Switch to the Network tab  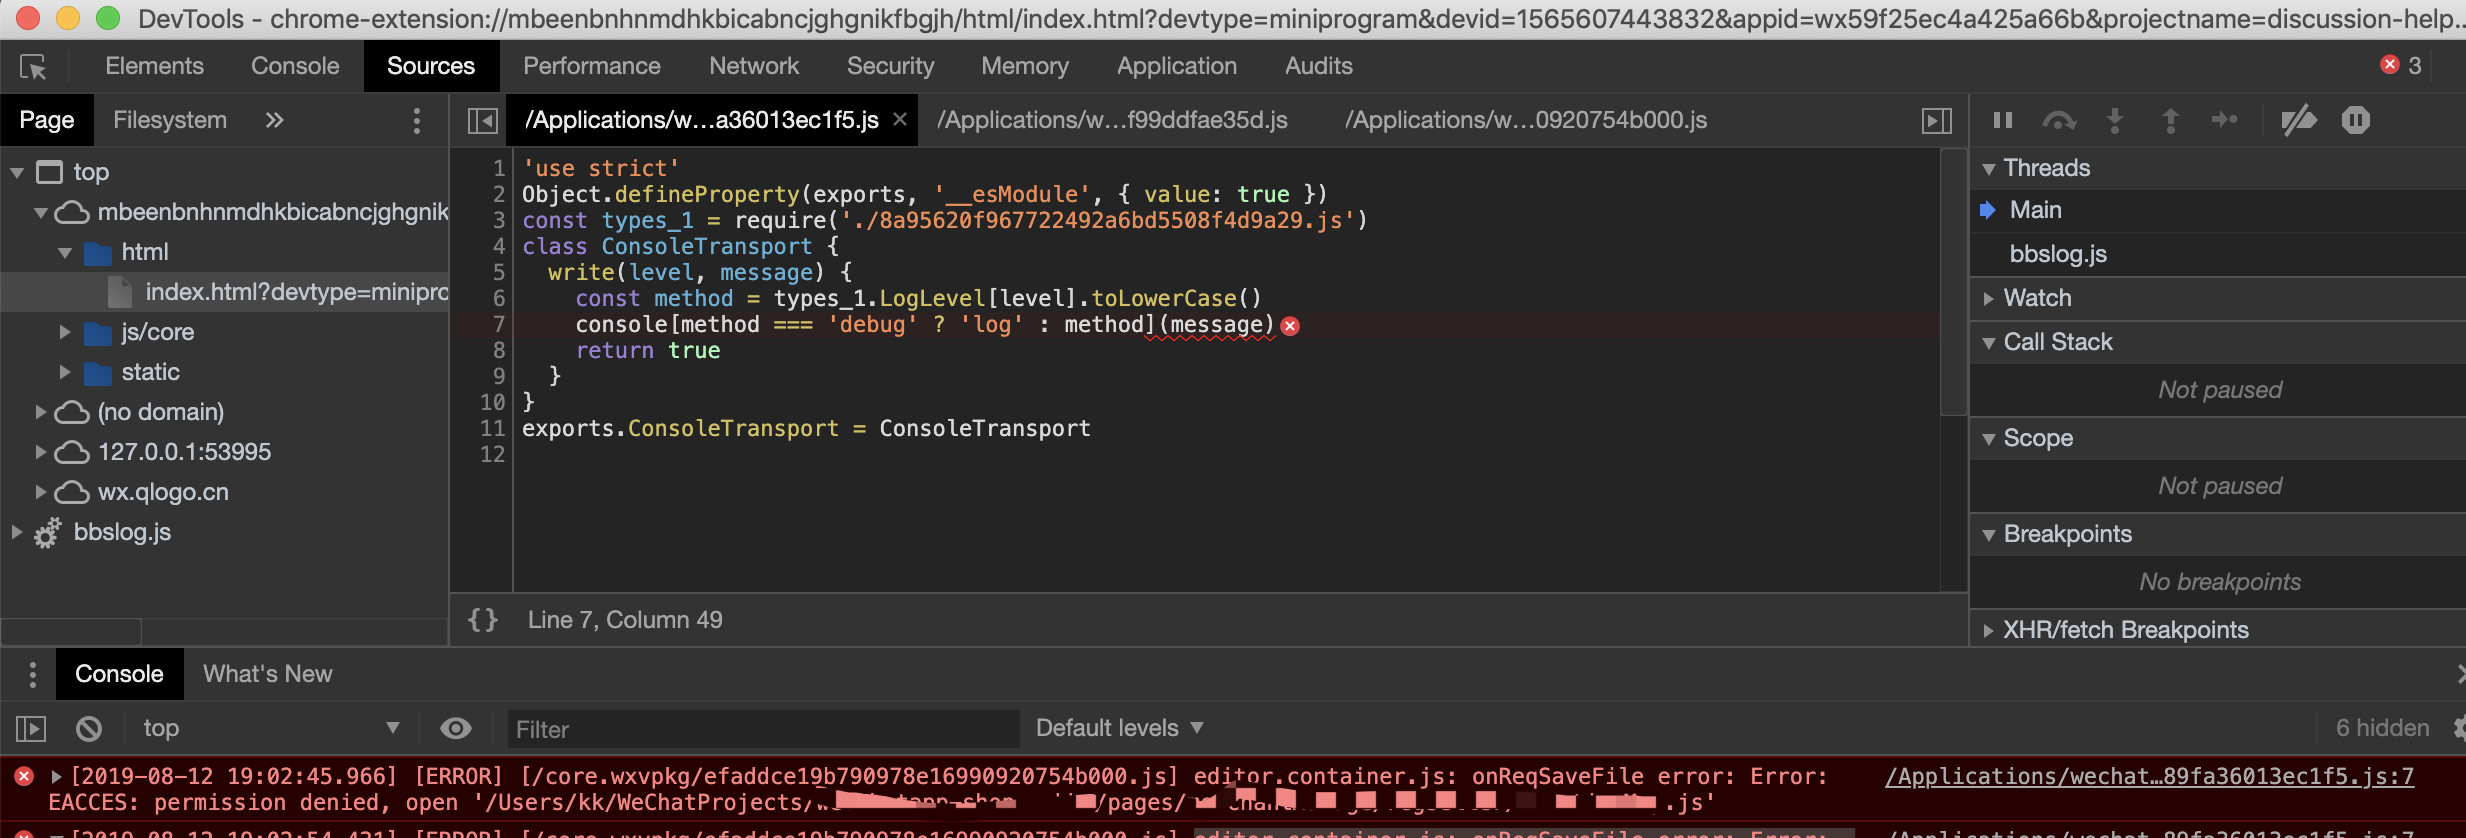(x=753, y=66)
